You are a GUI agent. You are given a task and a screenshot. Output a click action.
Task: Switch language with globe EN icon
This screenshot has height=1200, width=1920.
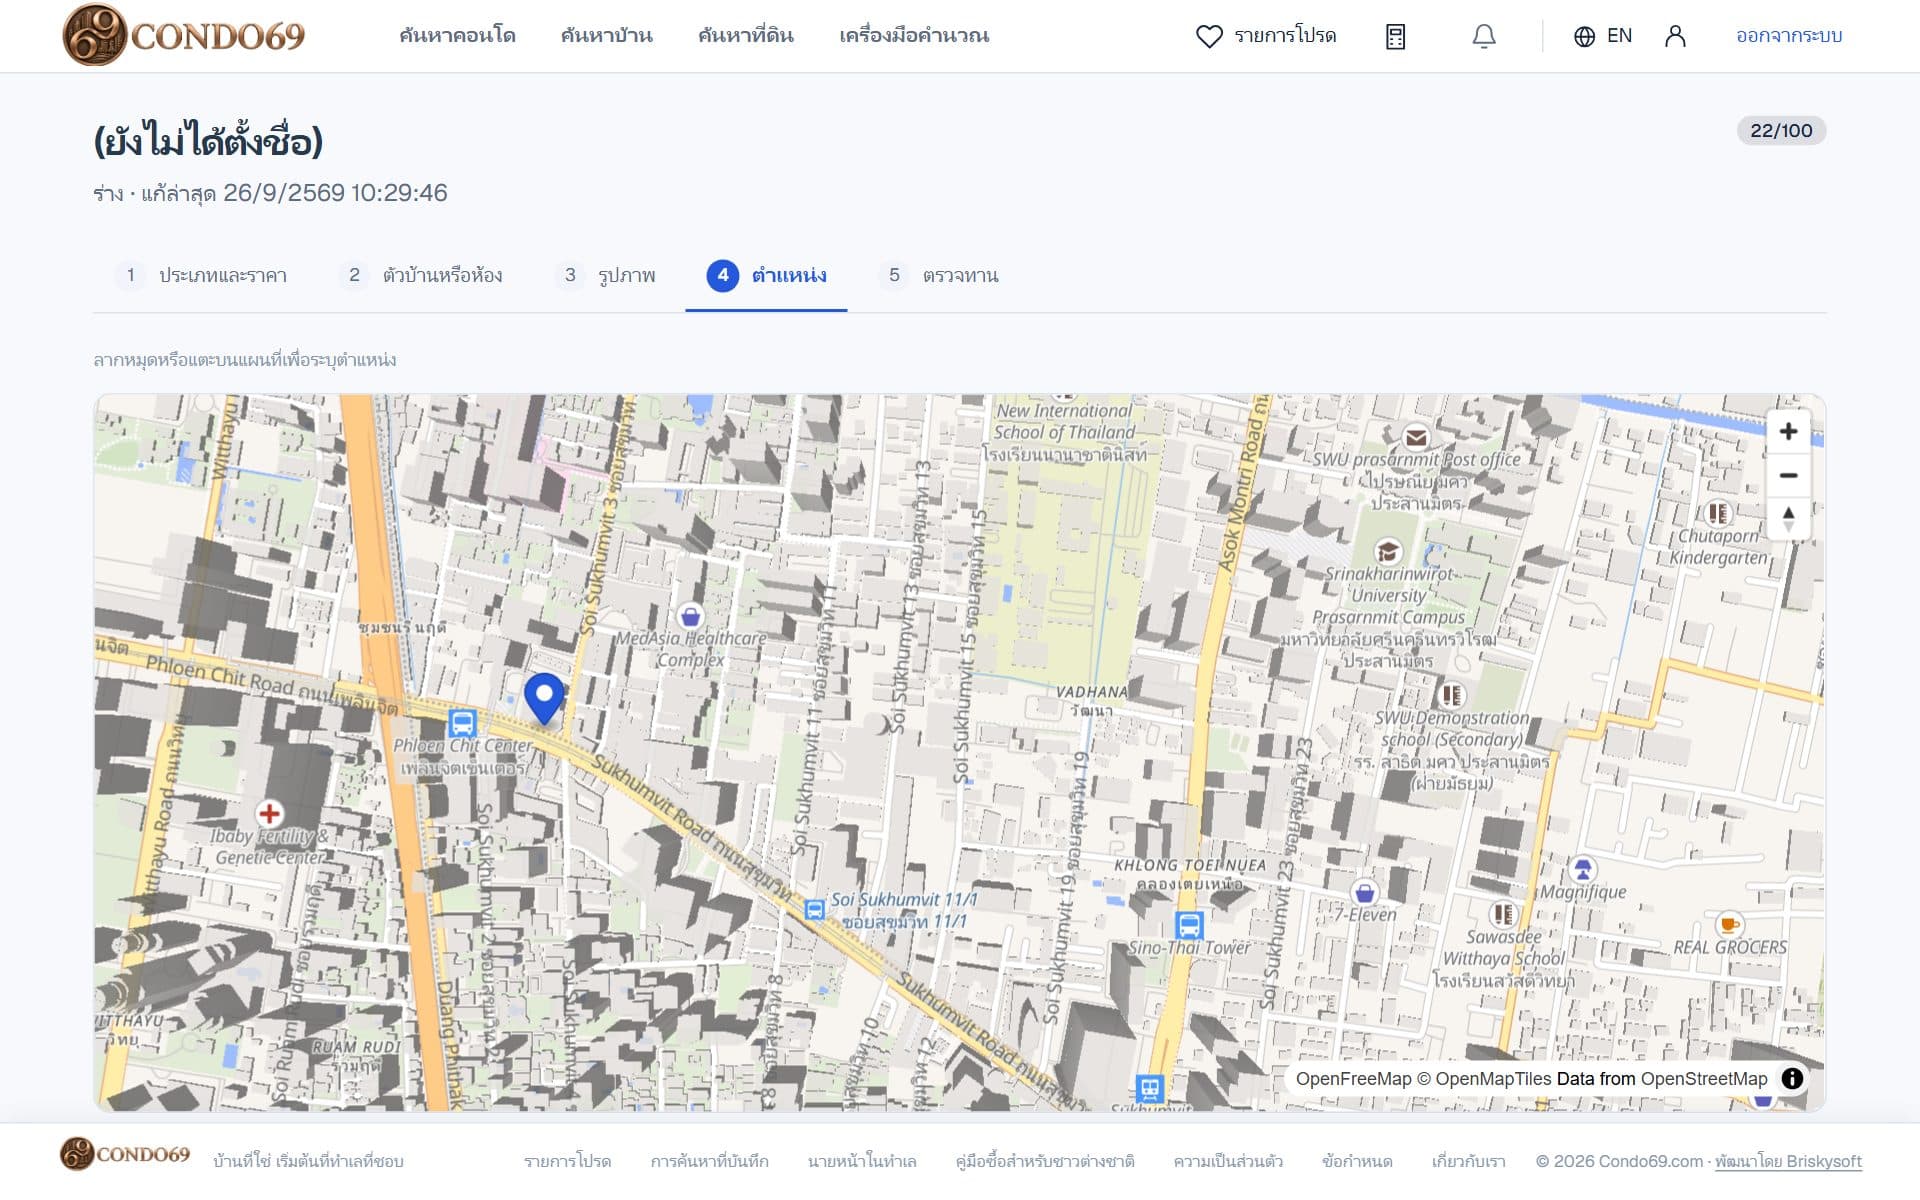point(1602,36)
